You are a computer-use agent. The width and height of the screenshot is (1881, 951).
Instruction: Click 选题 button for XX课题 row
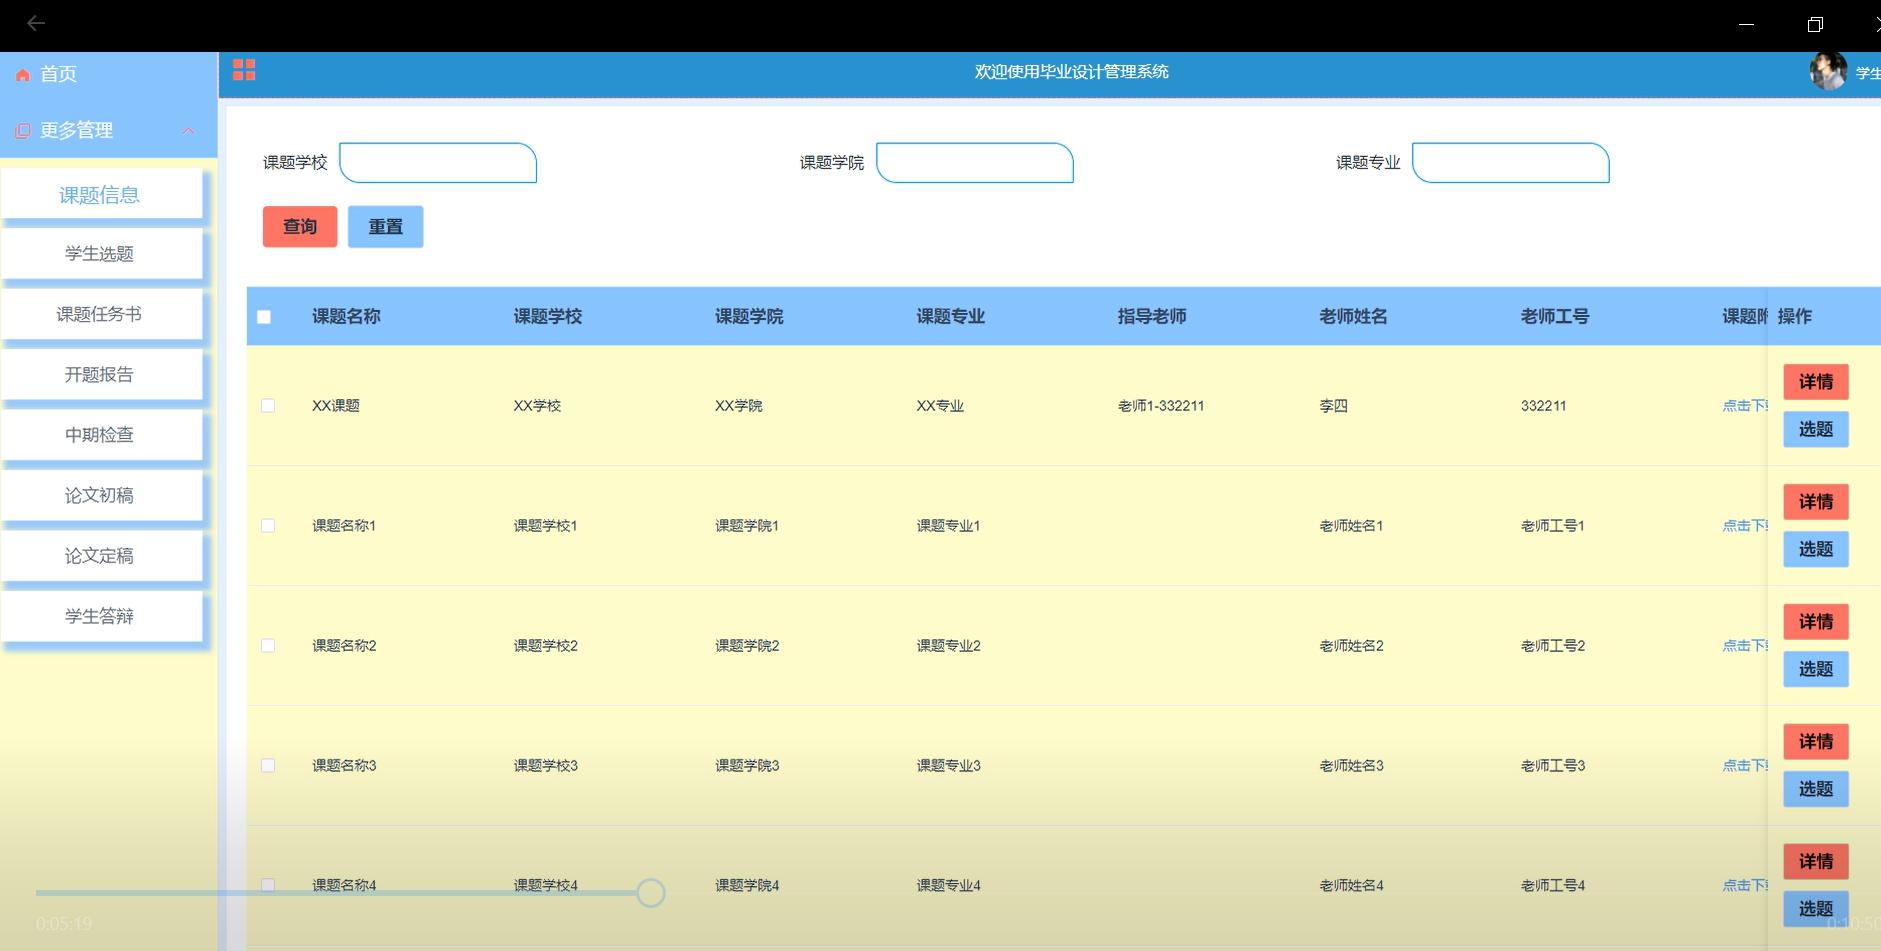pyautogui.click(x=1816, y=430)
